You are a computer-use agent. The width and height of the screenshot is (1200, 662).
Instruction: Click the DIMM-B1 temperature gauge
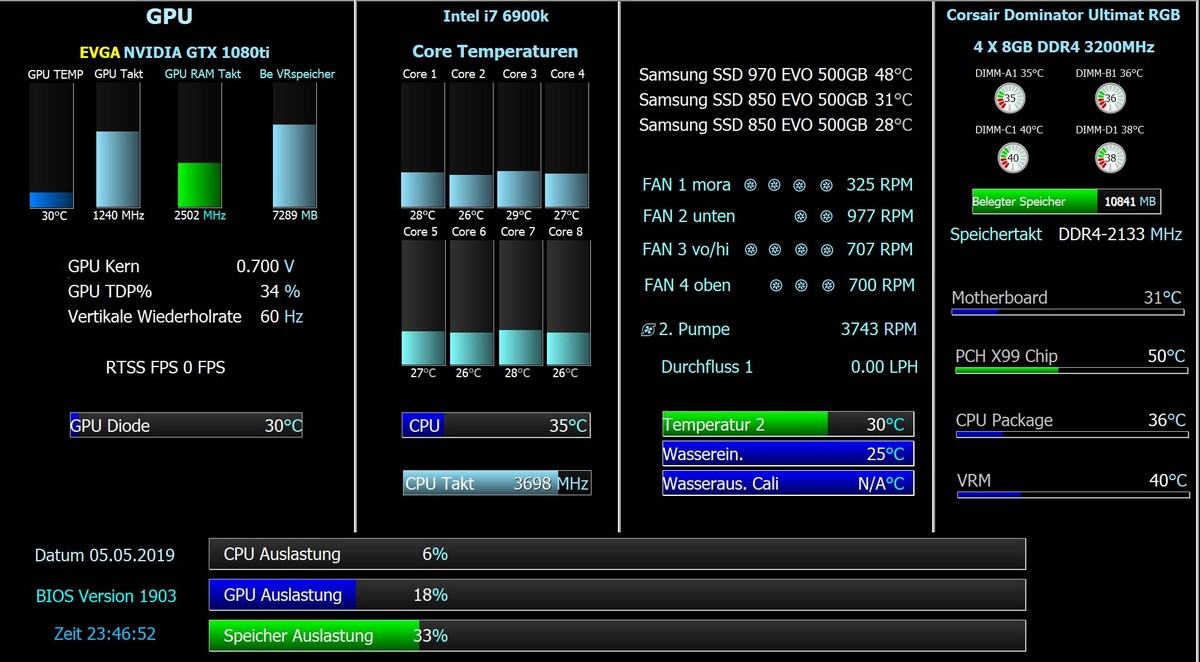pos(1110,98)
